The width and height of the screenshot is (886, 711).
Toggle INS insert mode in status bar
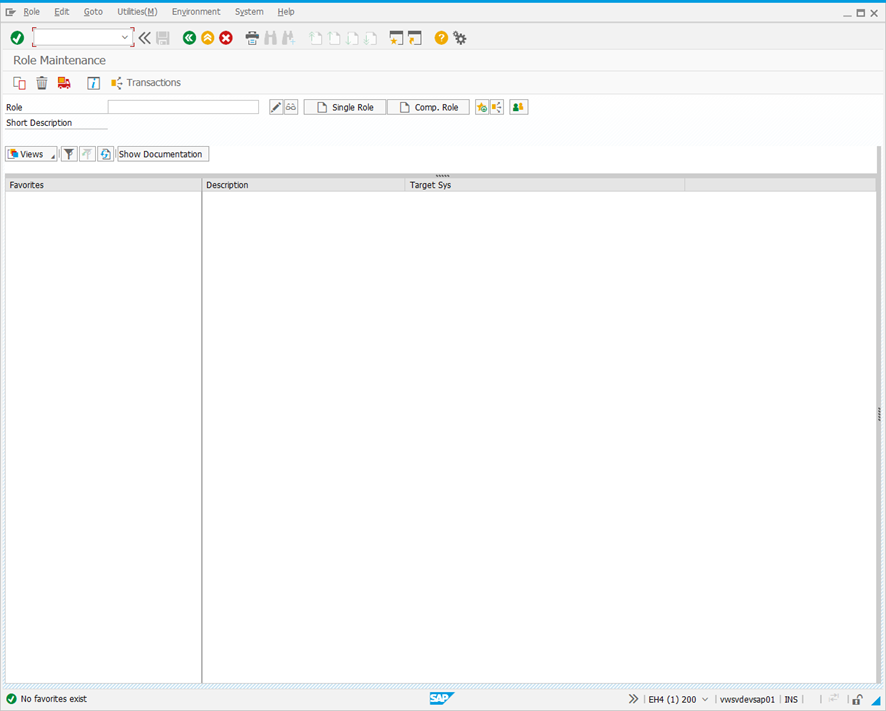pos(791,699)
